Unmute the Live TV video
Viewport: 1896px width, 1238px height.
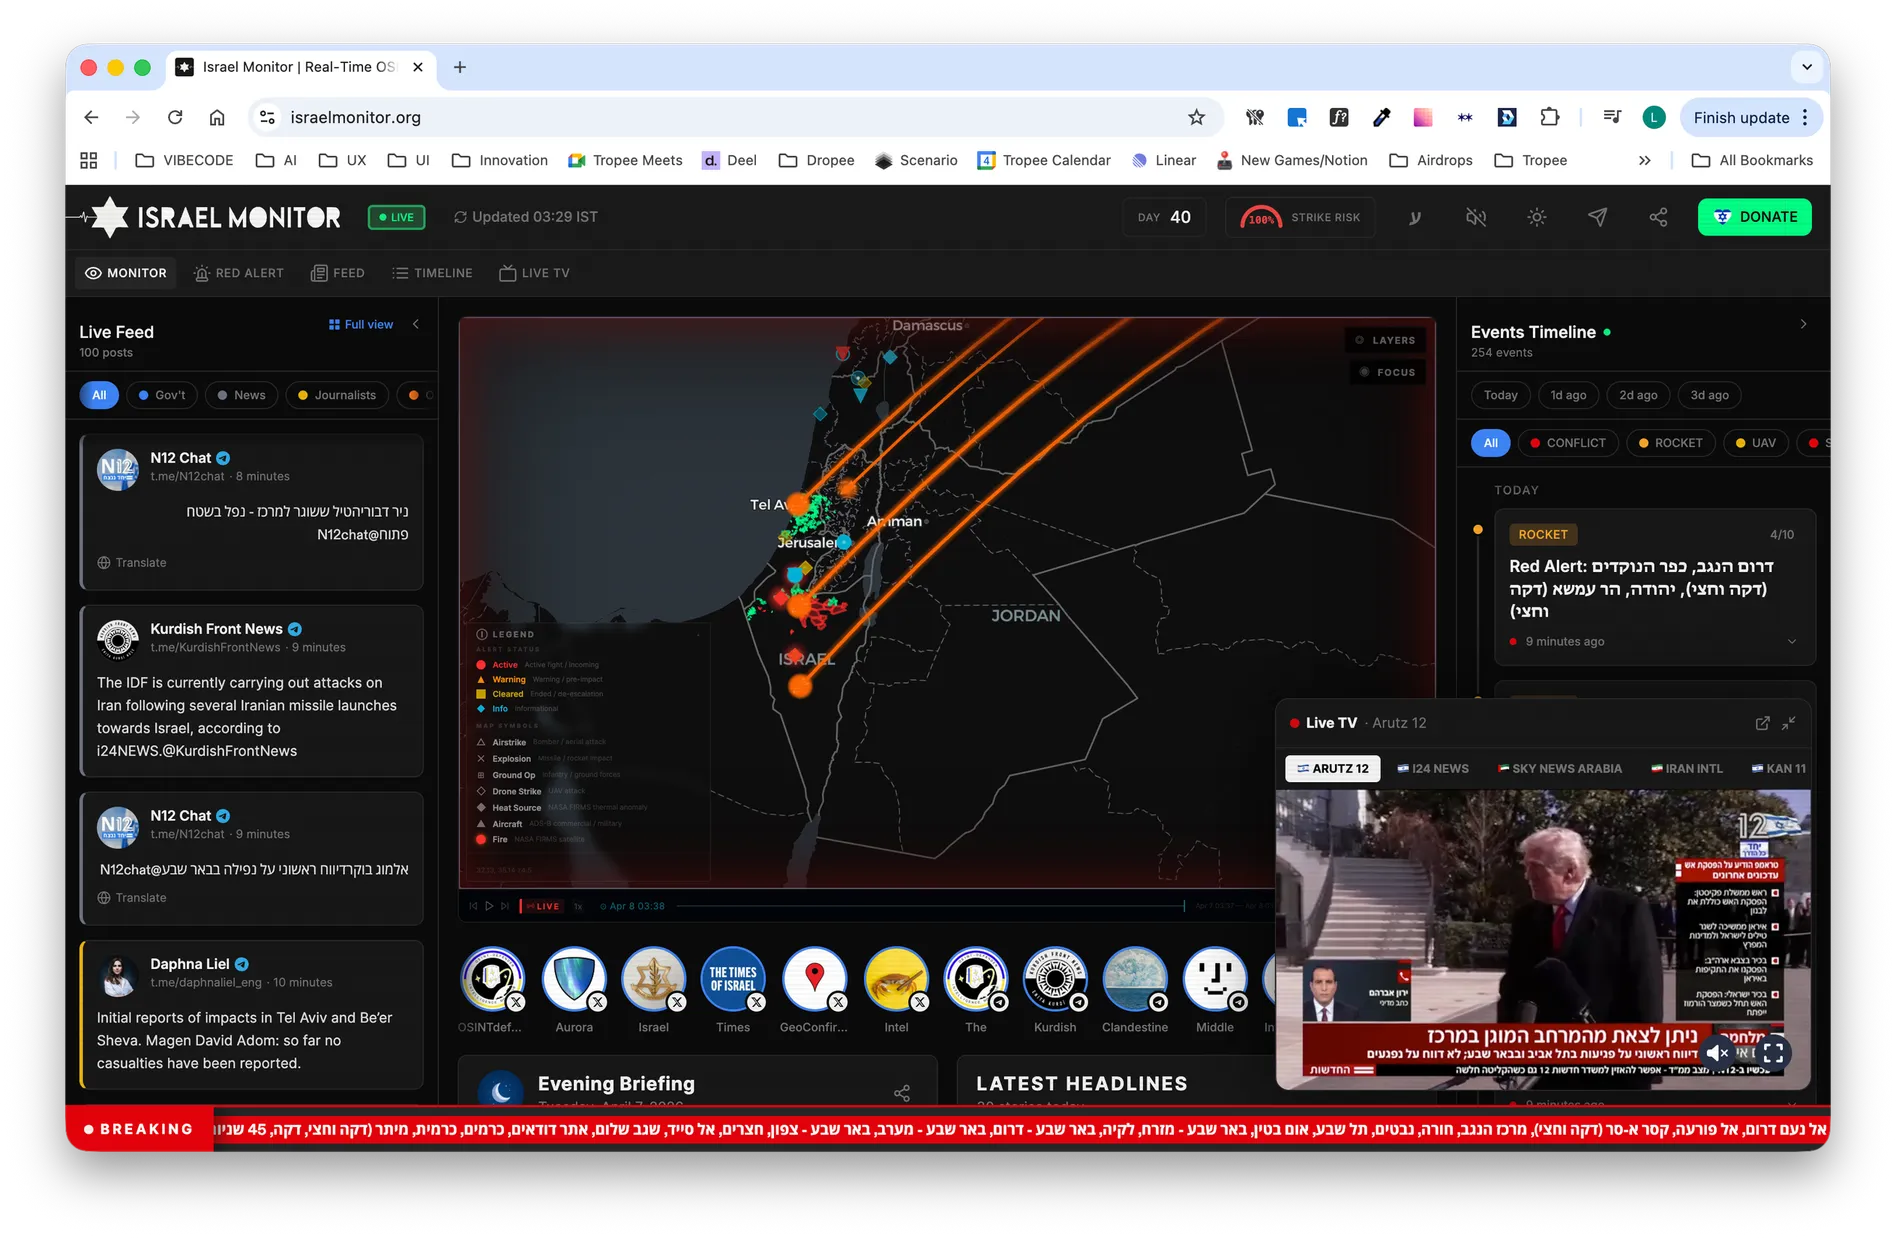pos(1718,1052)
